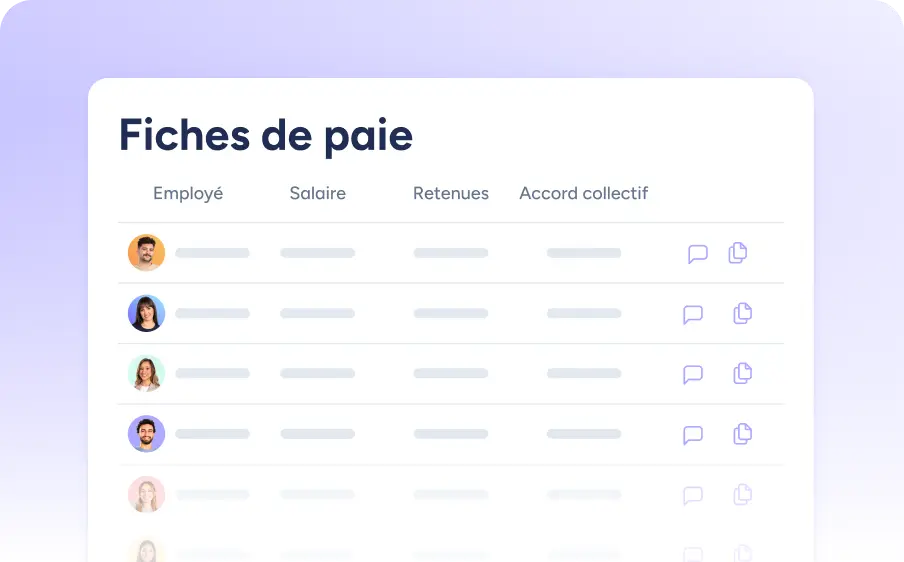Open comments for the dark-haired woman's row
The width and height of the screenshot is (904, 562).
pyautogui.click(x=692, y=314)
